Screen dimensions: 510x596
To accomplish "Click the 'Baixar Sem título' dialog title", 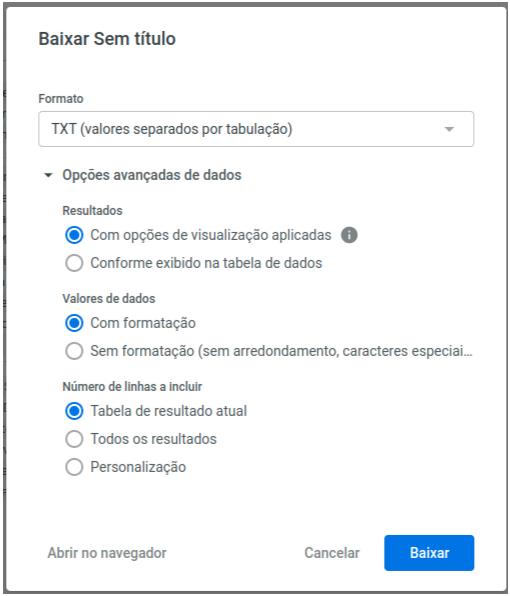I will coord(107,39).
